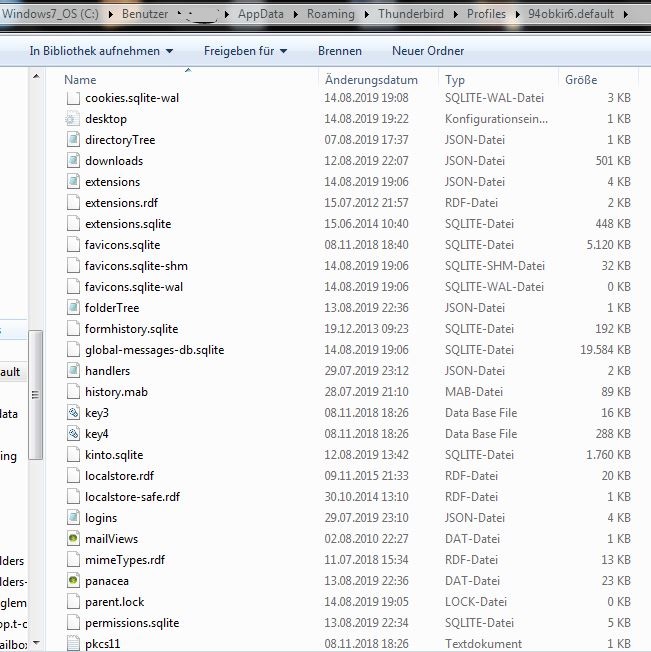651x652 pixels.
Task: Select the permissions.sqlite file name
Action: [132, 623]
